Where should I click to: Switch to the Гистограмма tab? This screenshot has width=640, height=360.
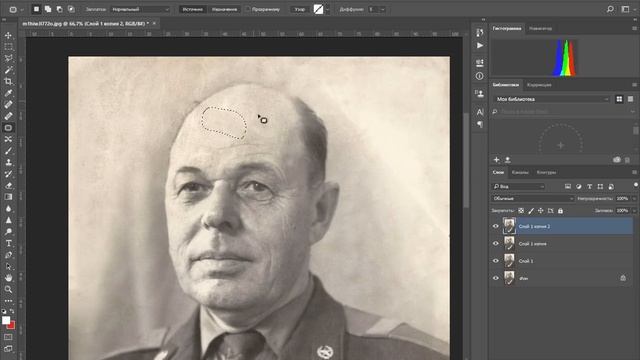pos(507,29)
